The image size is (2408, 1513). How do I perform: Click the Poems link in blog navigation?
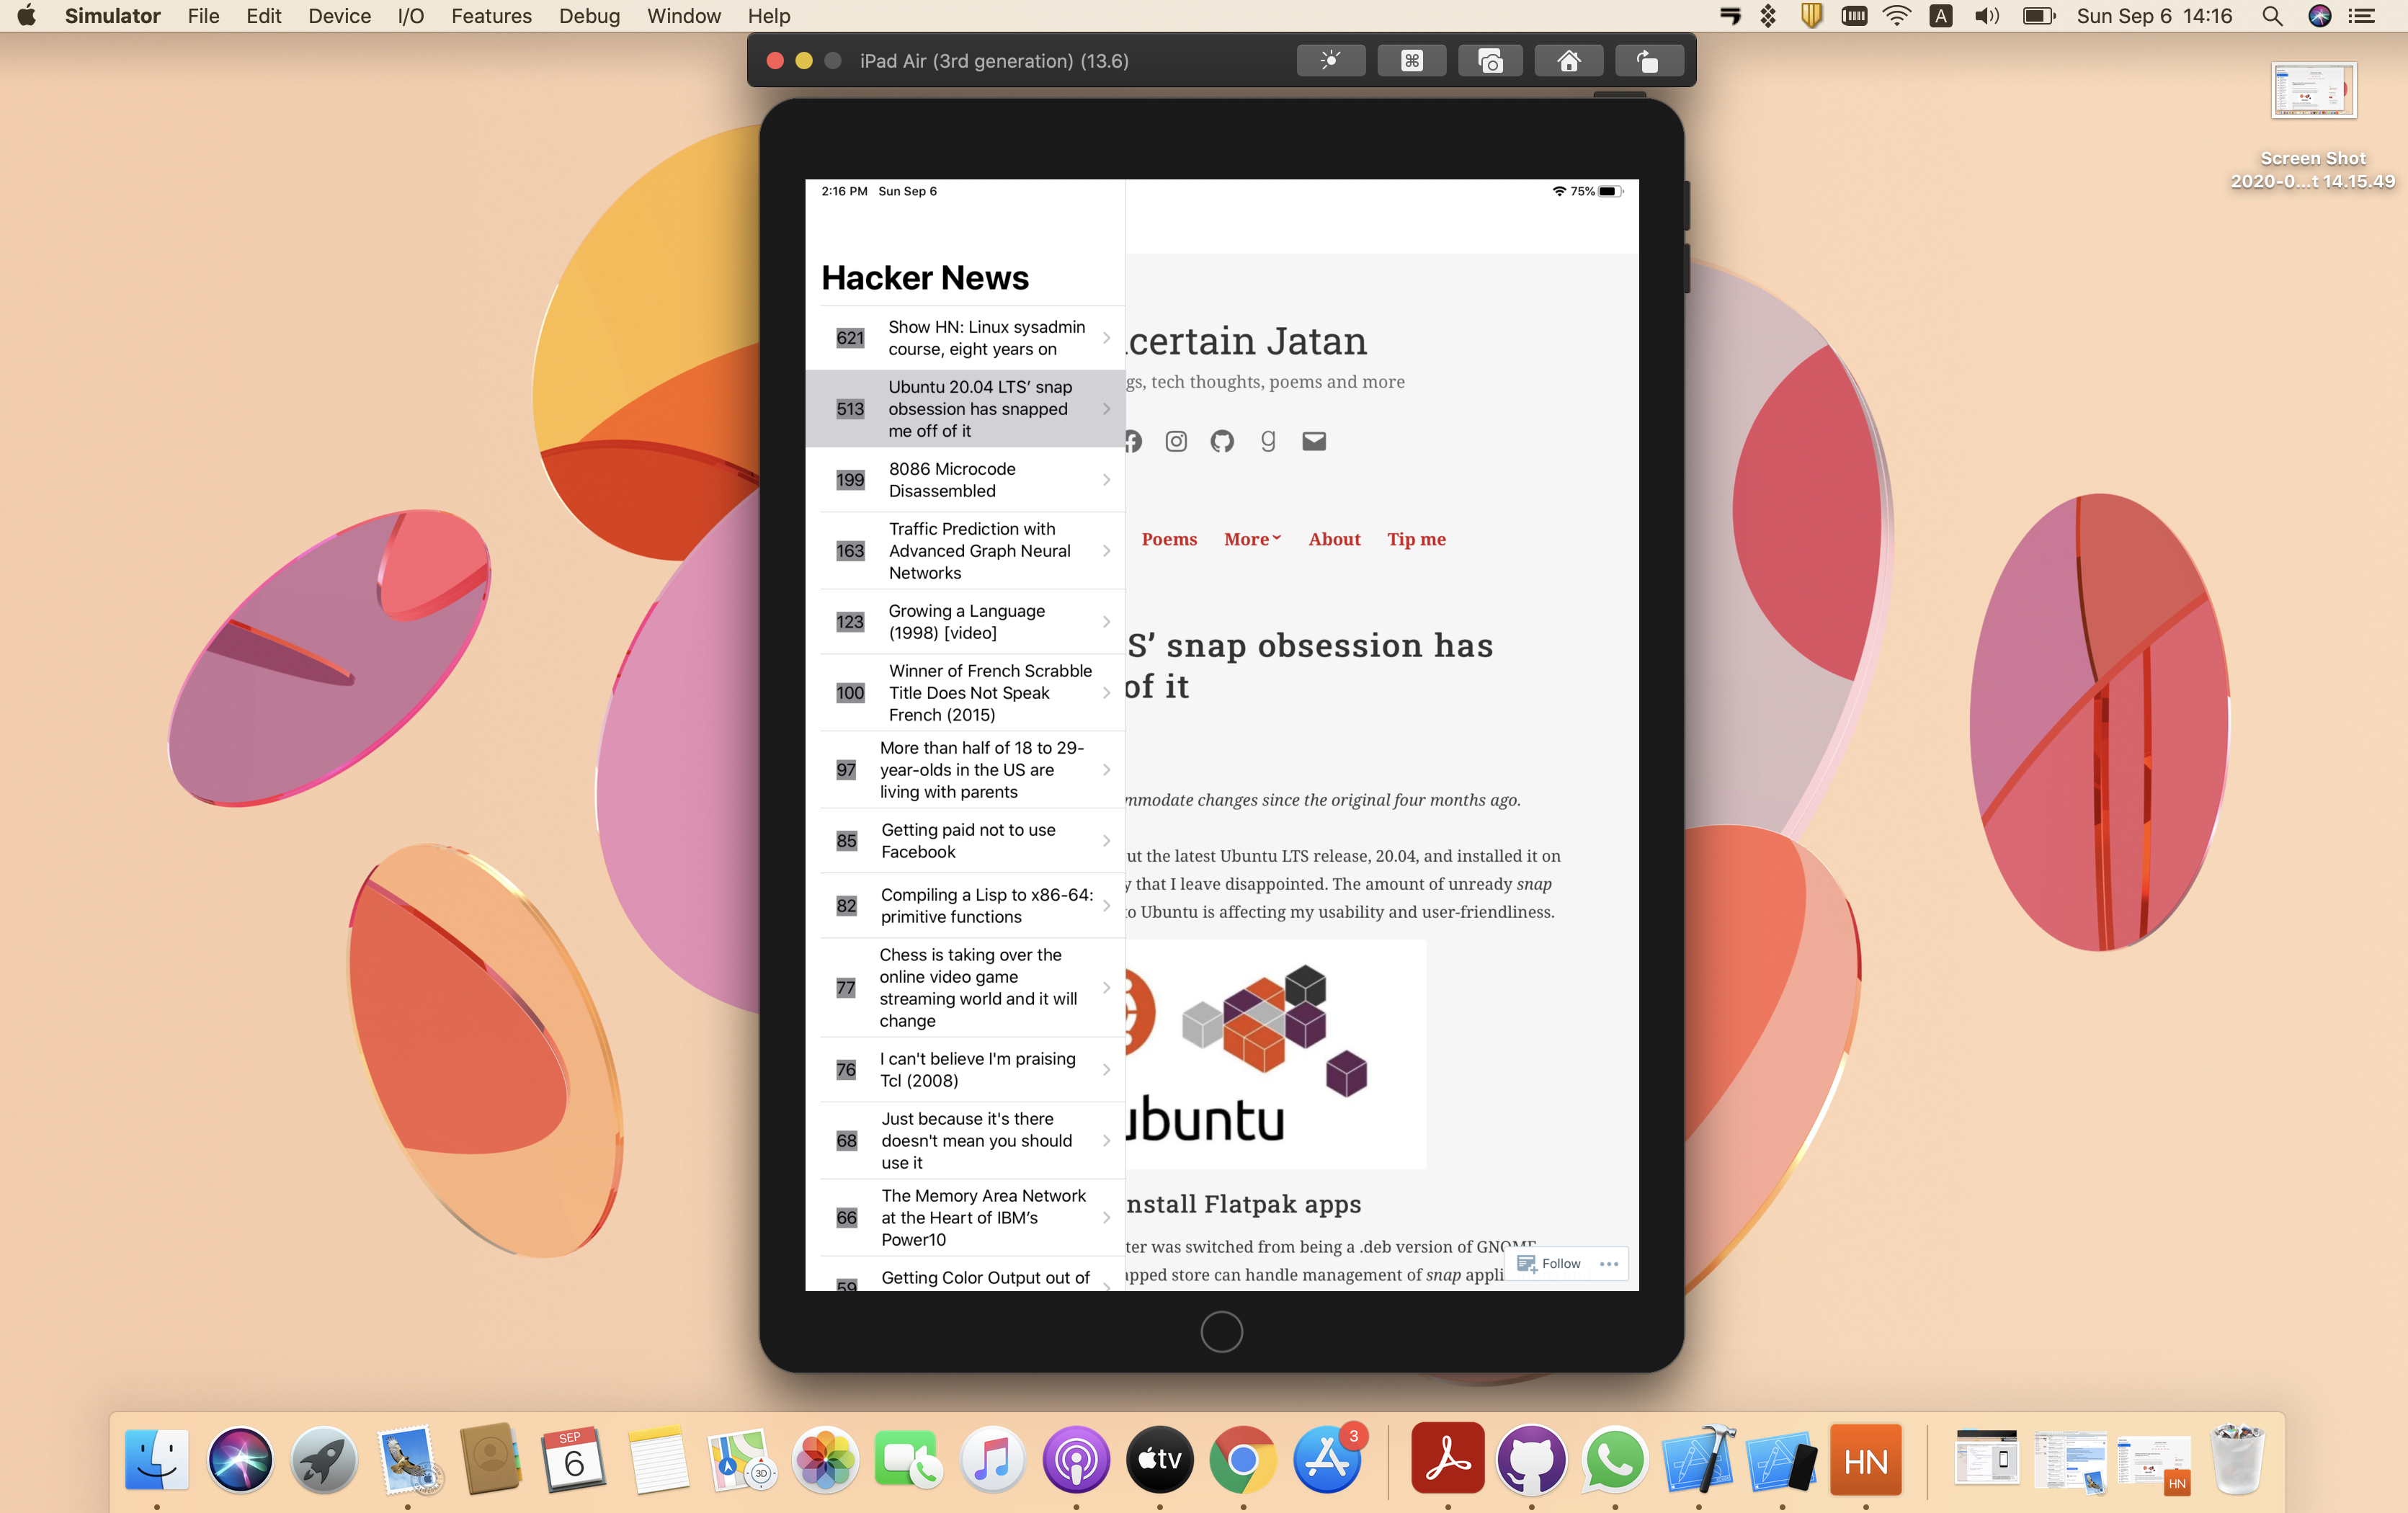[x=1169, y=539]
